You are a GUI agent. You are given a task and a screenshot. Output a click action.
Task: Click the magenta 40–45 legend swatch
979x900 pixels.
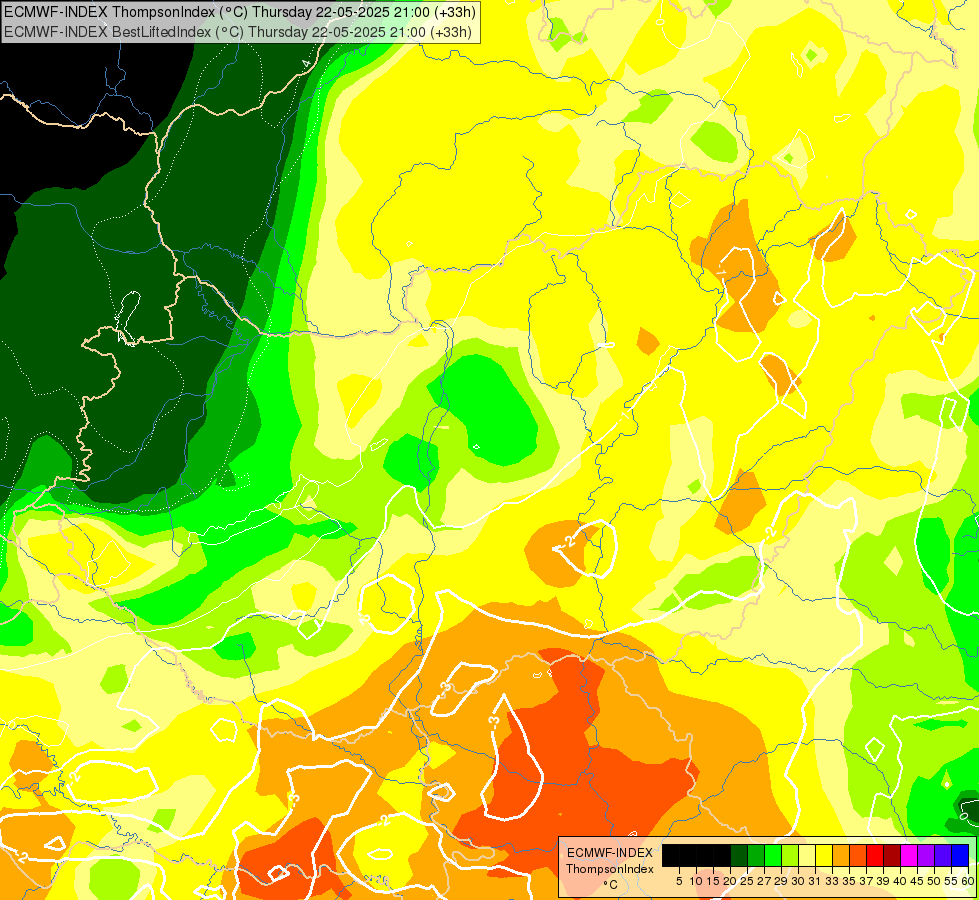click(x=909, y=856)
